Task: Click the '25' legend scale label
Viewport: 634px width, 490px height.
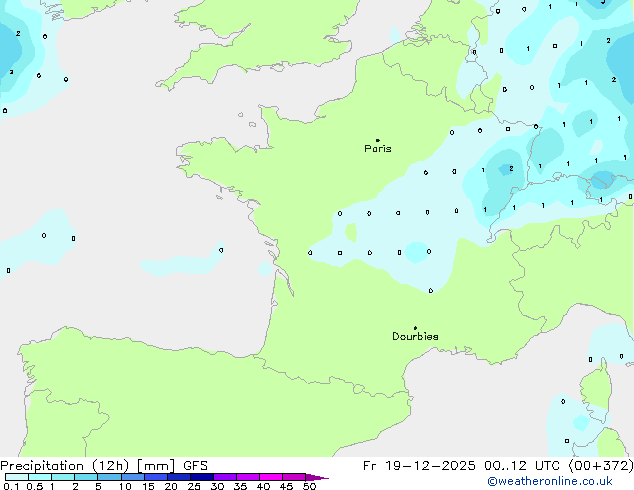Action: point(194,486)
